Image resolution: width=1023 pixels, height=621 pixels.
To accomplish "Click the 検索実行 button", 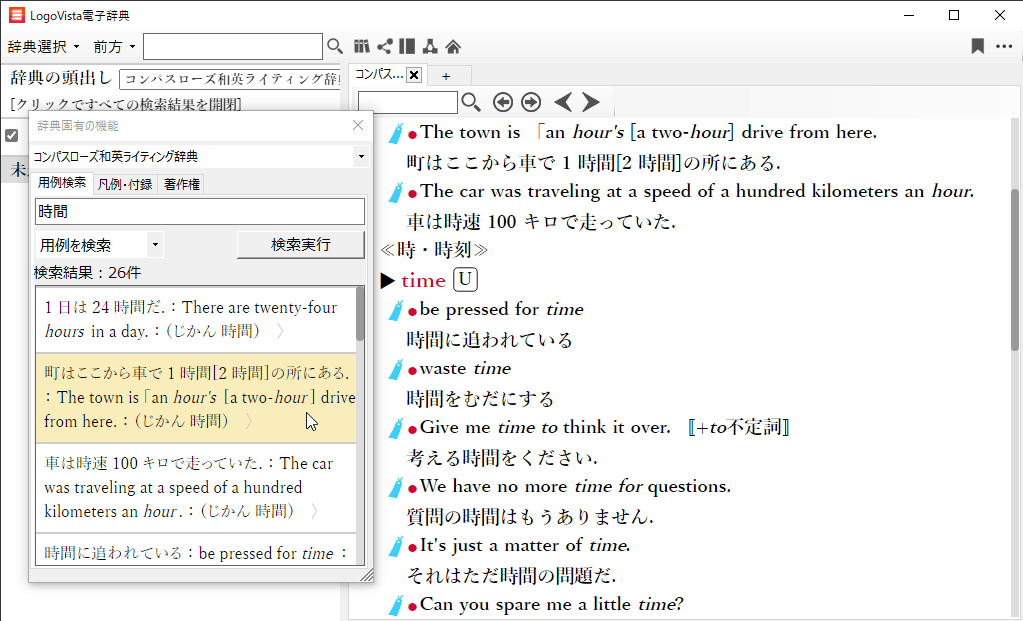I will tap(301, 245).
